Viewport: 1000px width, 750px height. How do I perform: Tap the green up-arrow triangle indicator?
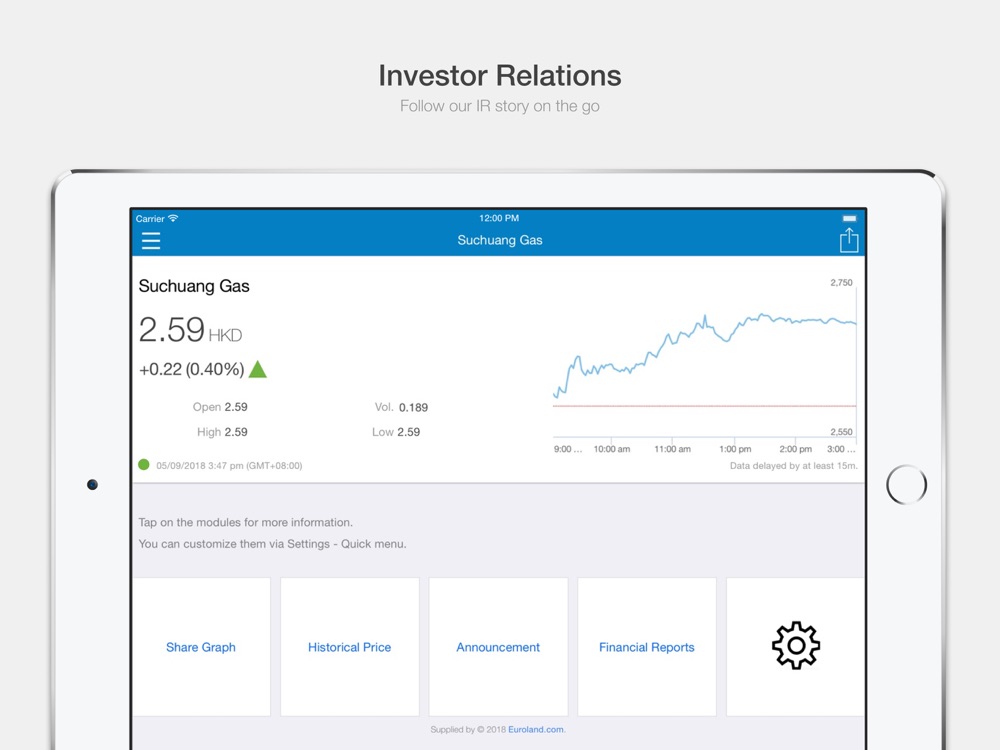[258, 369]
